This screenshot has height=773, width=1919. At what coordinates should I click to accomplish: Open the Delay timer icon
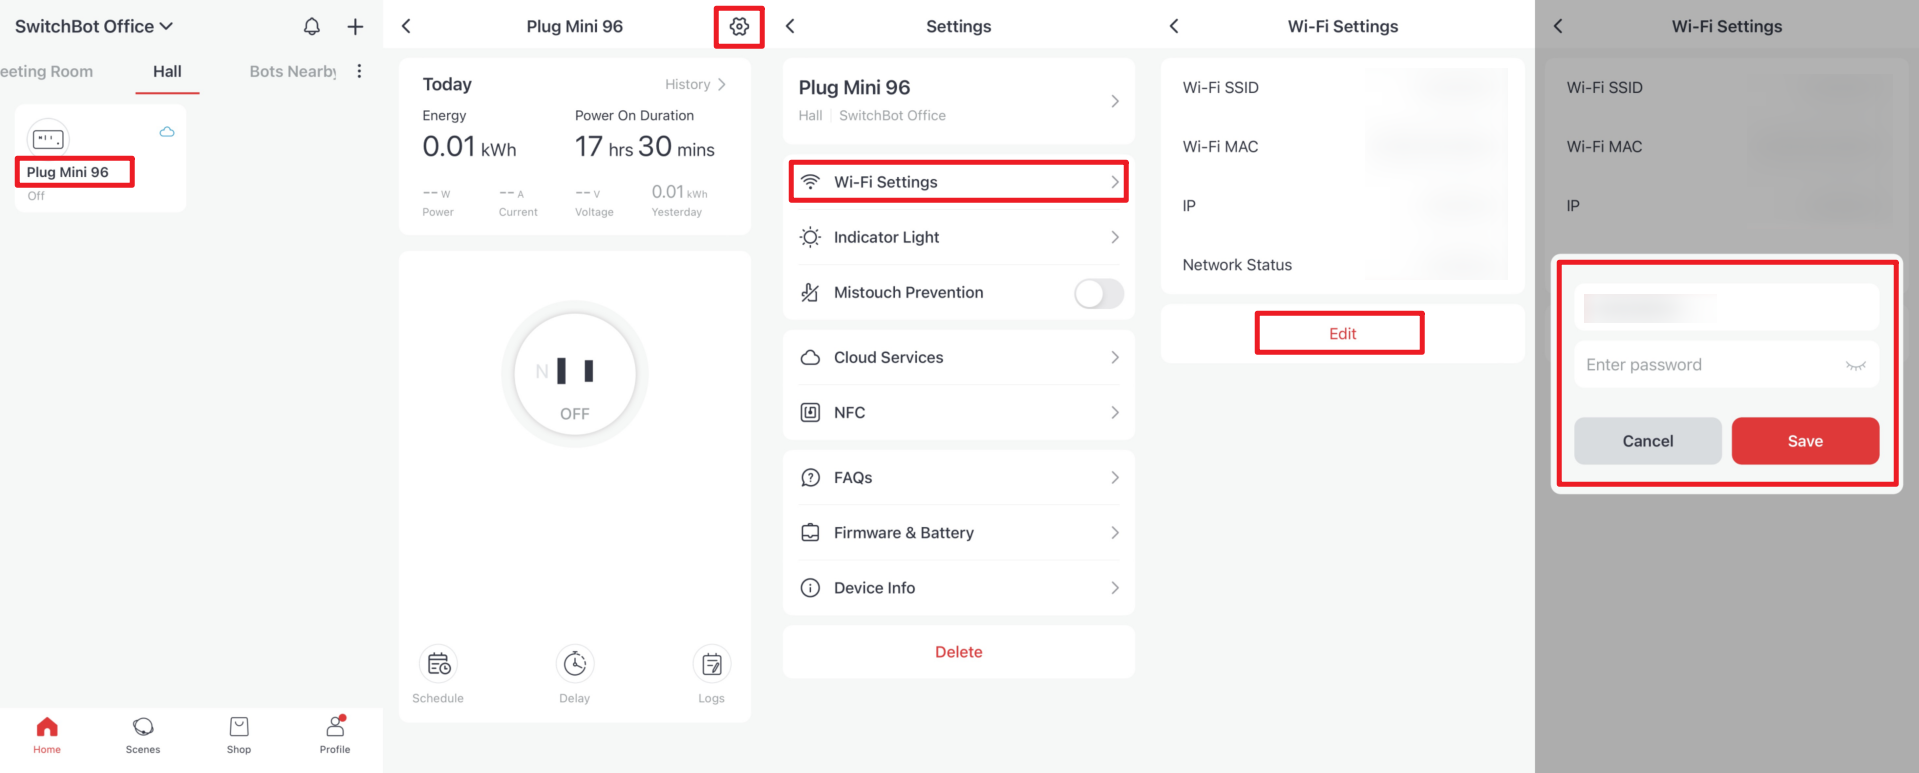tap(574, 665)
